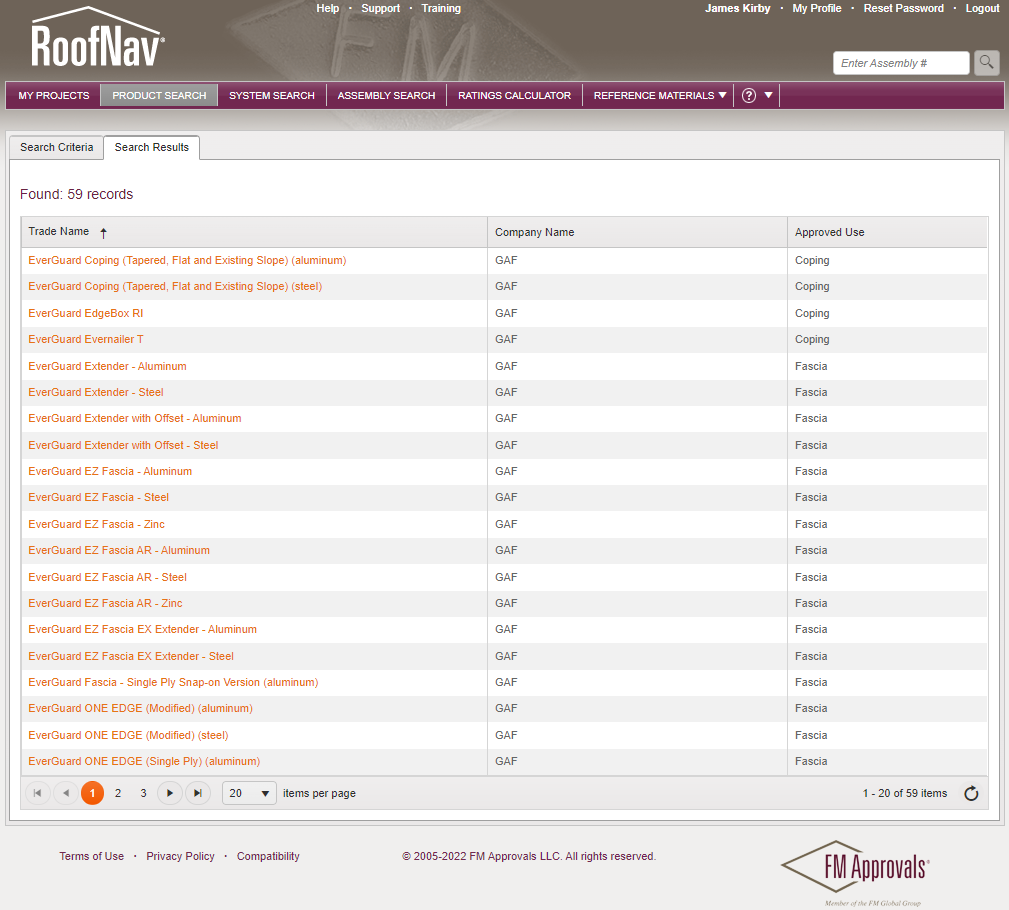1009x910 pixels.
Task: Open the Support link
Action: tap(380, 8)
